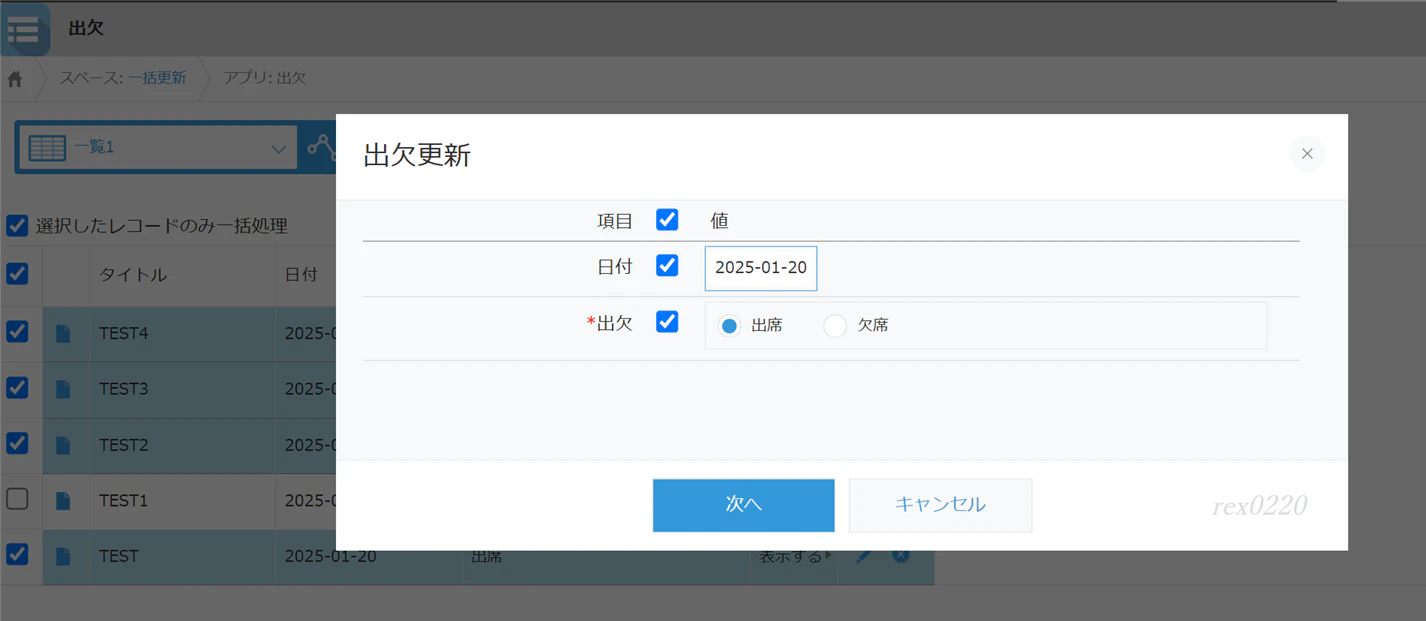Toggle the select-all checkbox in the table header

[x=17, y=273]
